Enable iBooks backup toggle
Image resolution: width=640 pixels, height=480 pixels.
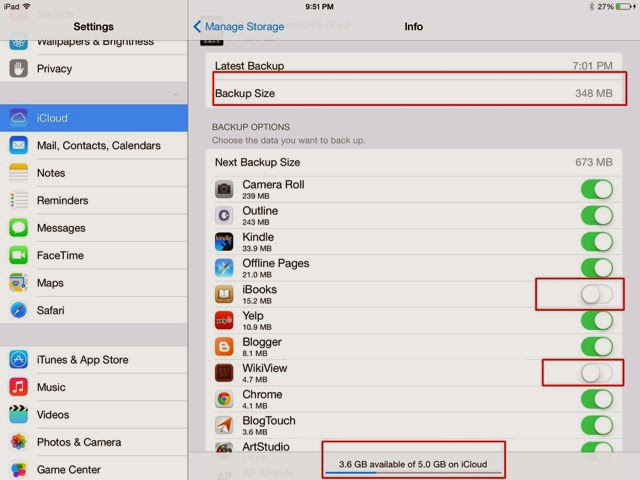click(597, 294)
